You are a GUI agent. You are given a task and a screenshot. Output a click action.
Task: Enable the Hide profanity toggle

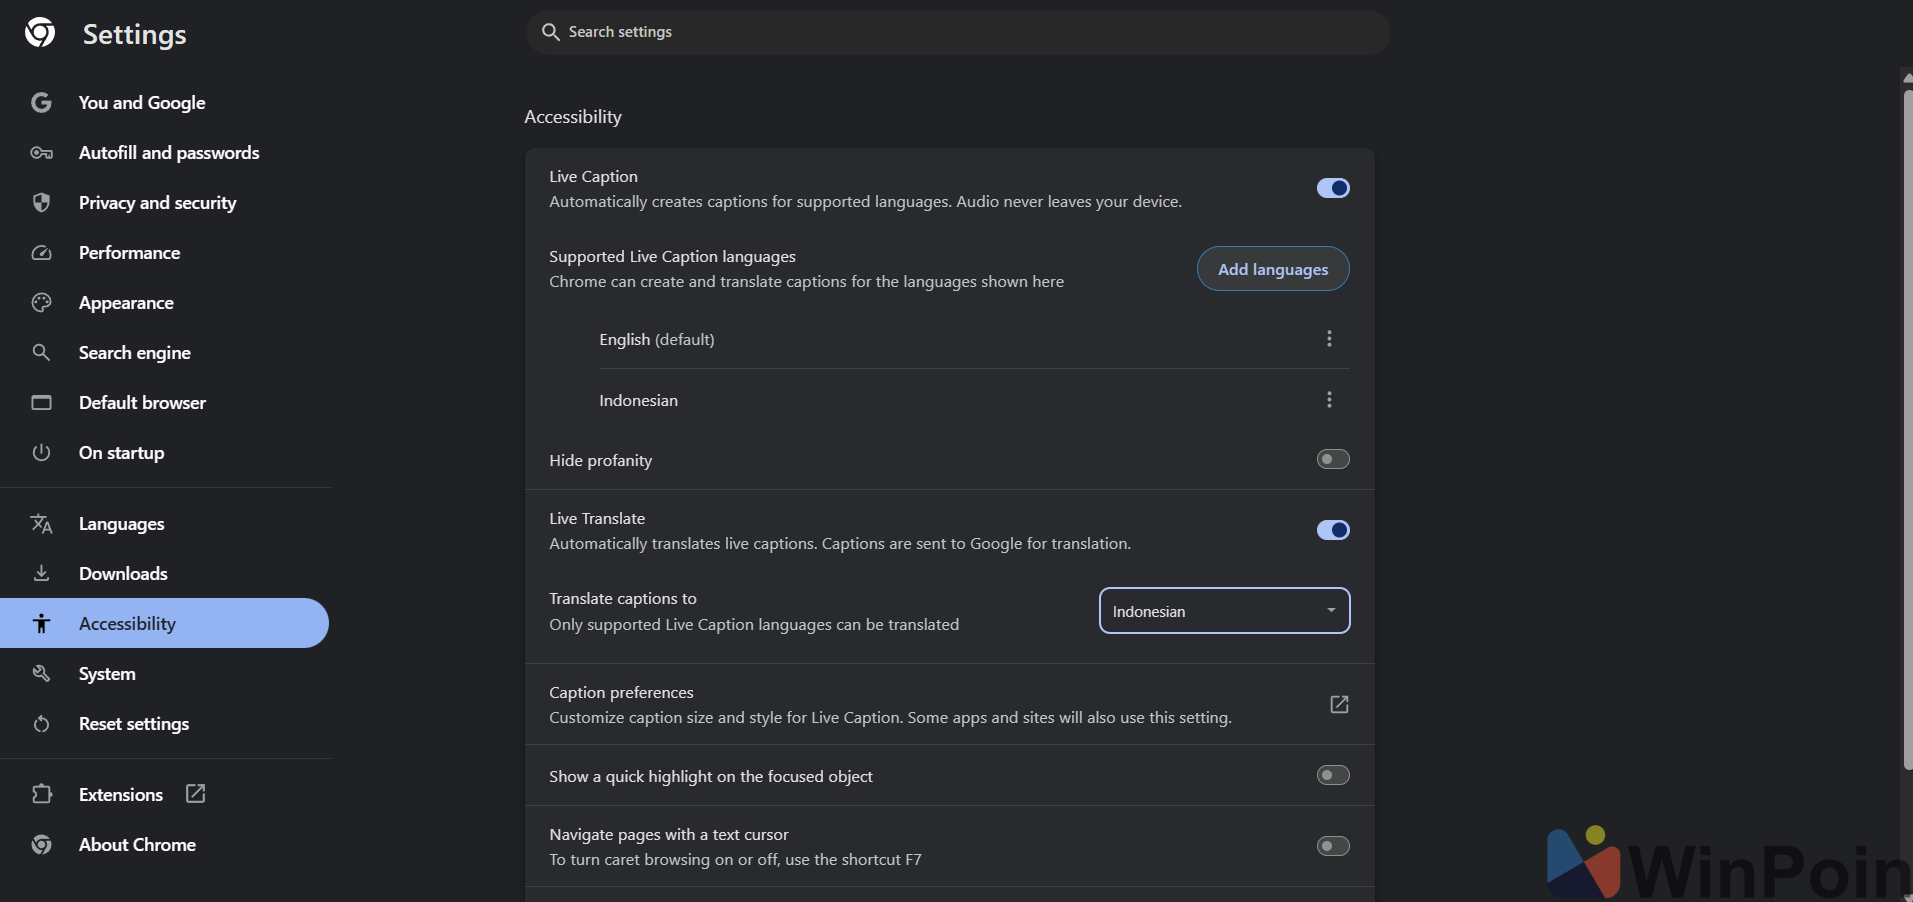[1333, 459]
